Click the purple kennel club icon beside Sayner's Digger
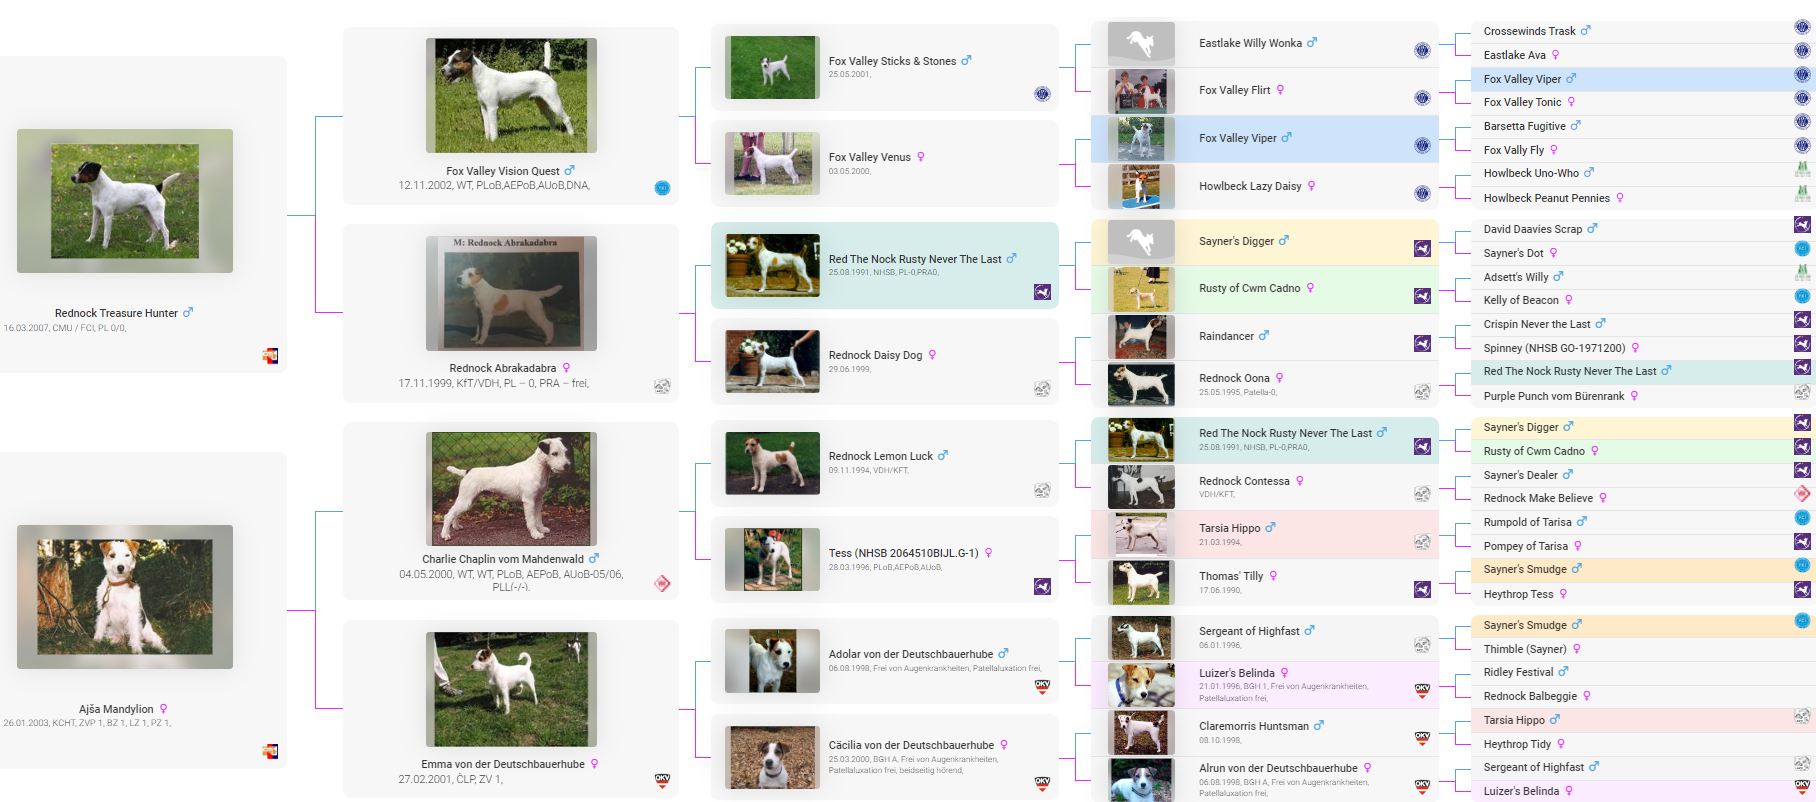The width and height of the screenshot is (1816, 802). pyautogui.click(x=1421, y=249)
